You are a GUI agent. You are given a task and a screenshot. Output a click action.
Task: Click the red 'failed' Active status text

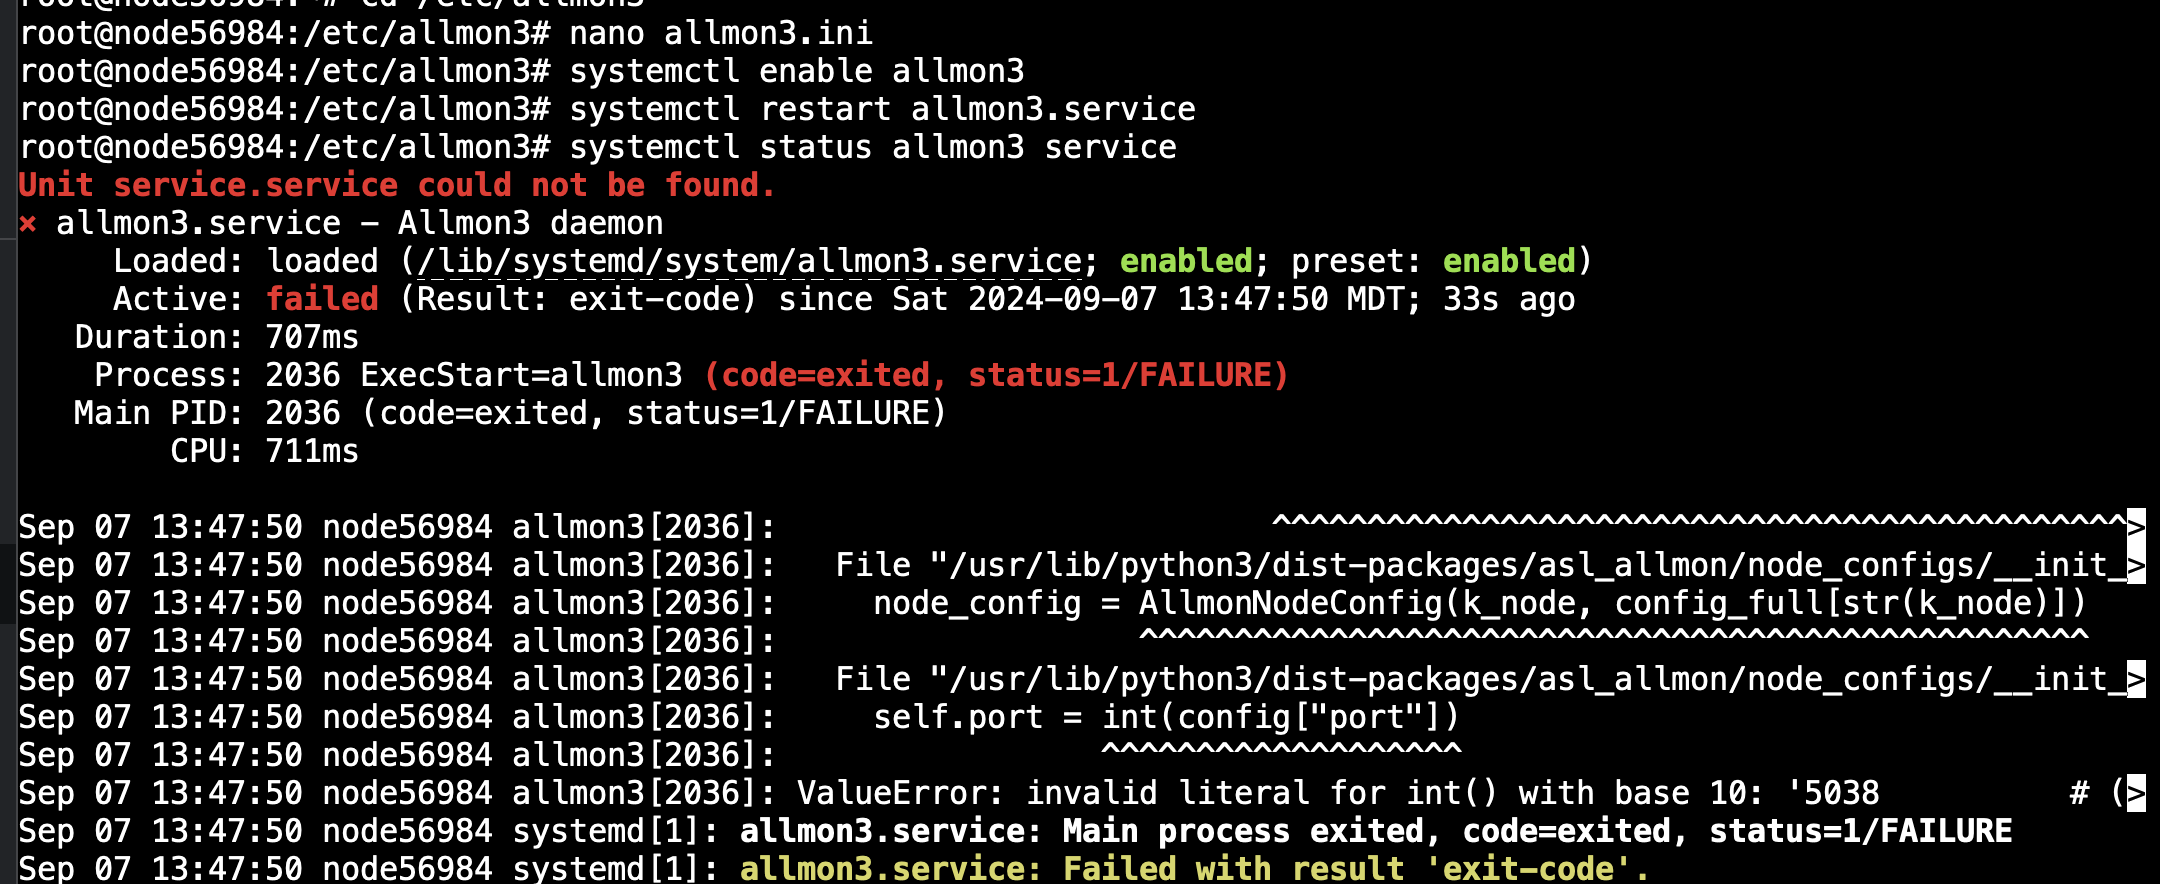[322, 299]
